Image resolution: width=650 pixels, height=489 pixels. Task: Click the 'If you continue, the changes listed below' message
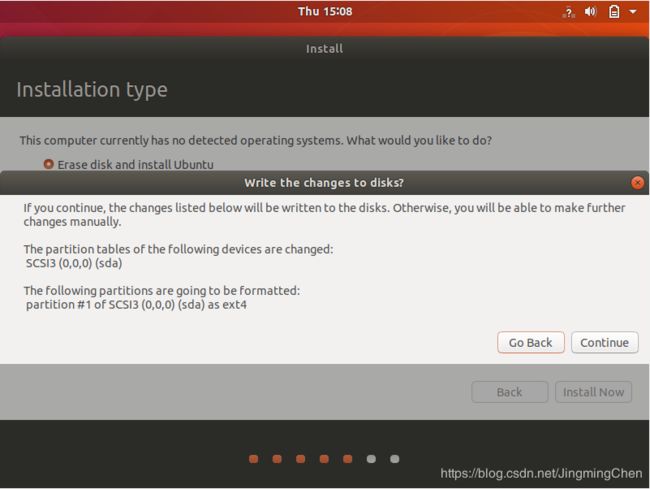pos(324,215)
